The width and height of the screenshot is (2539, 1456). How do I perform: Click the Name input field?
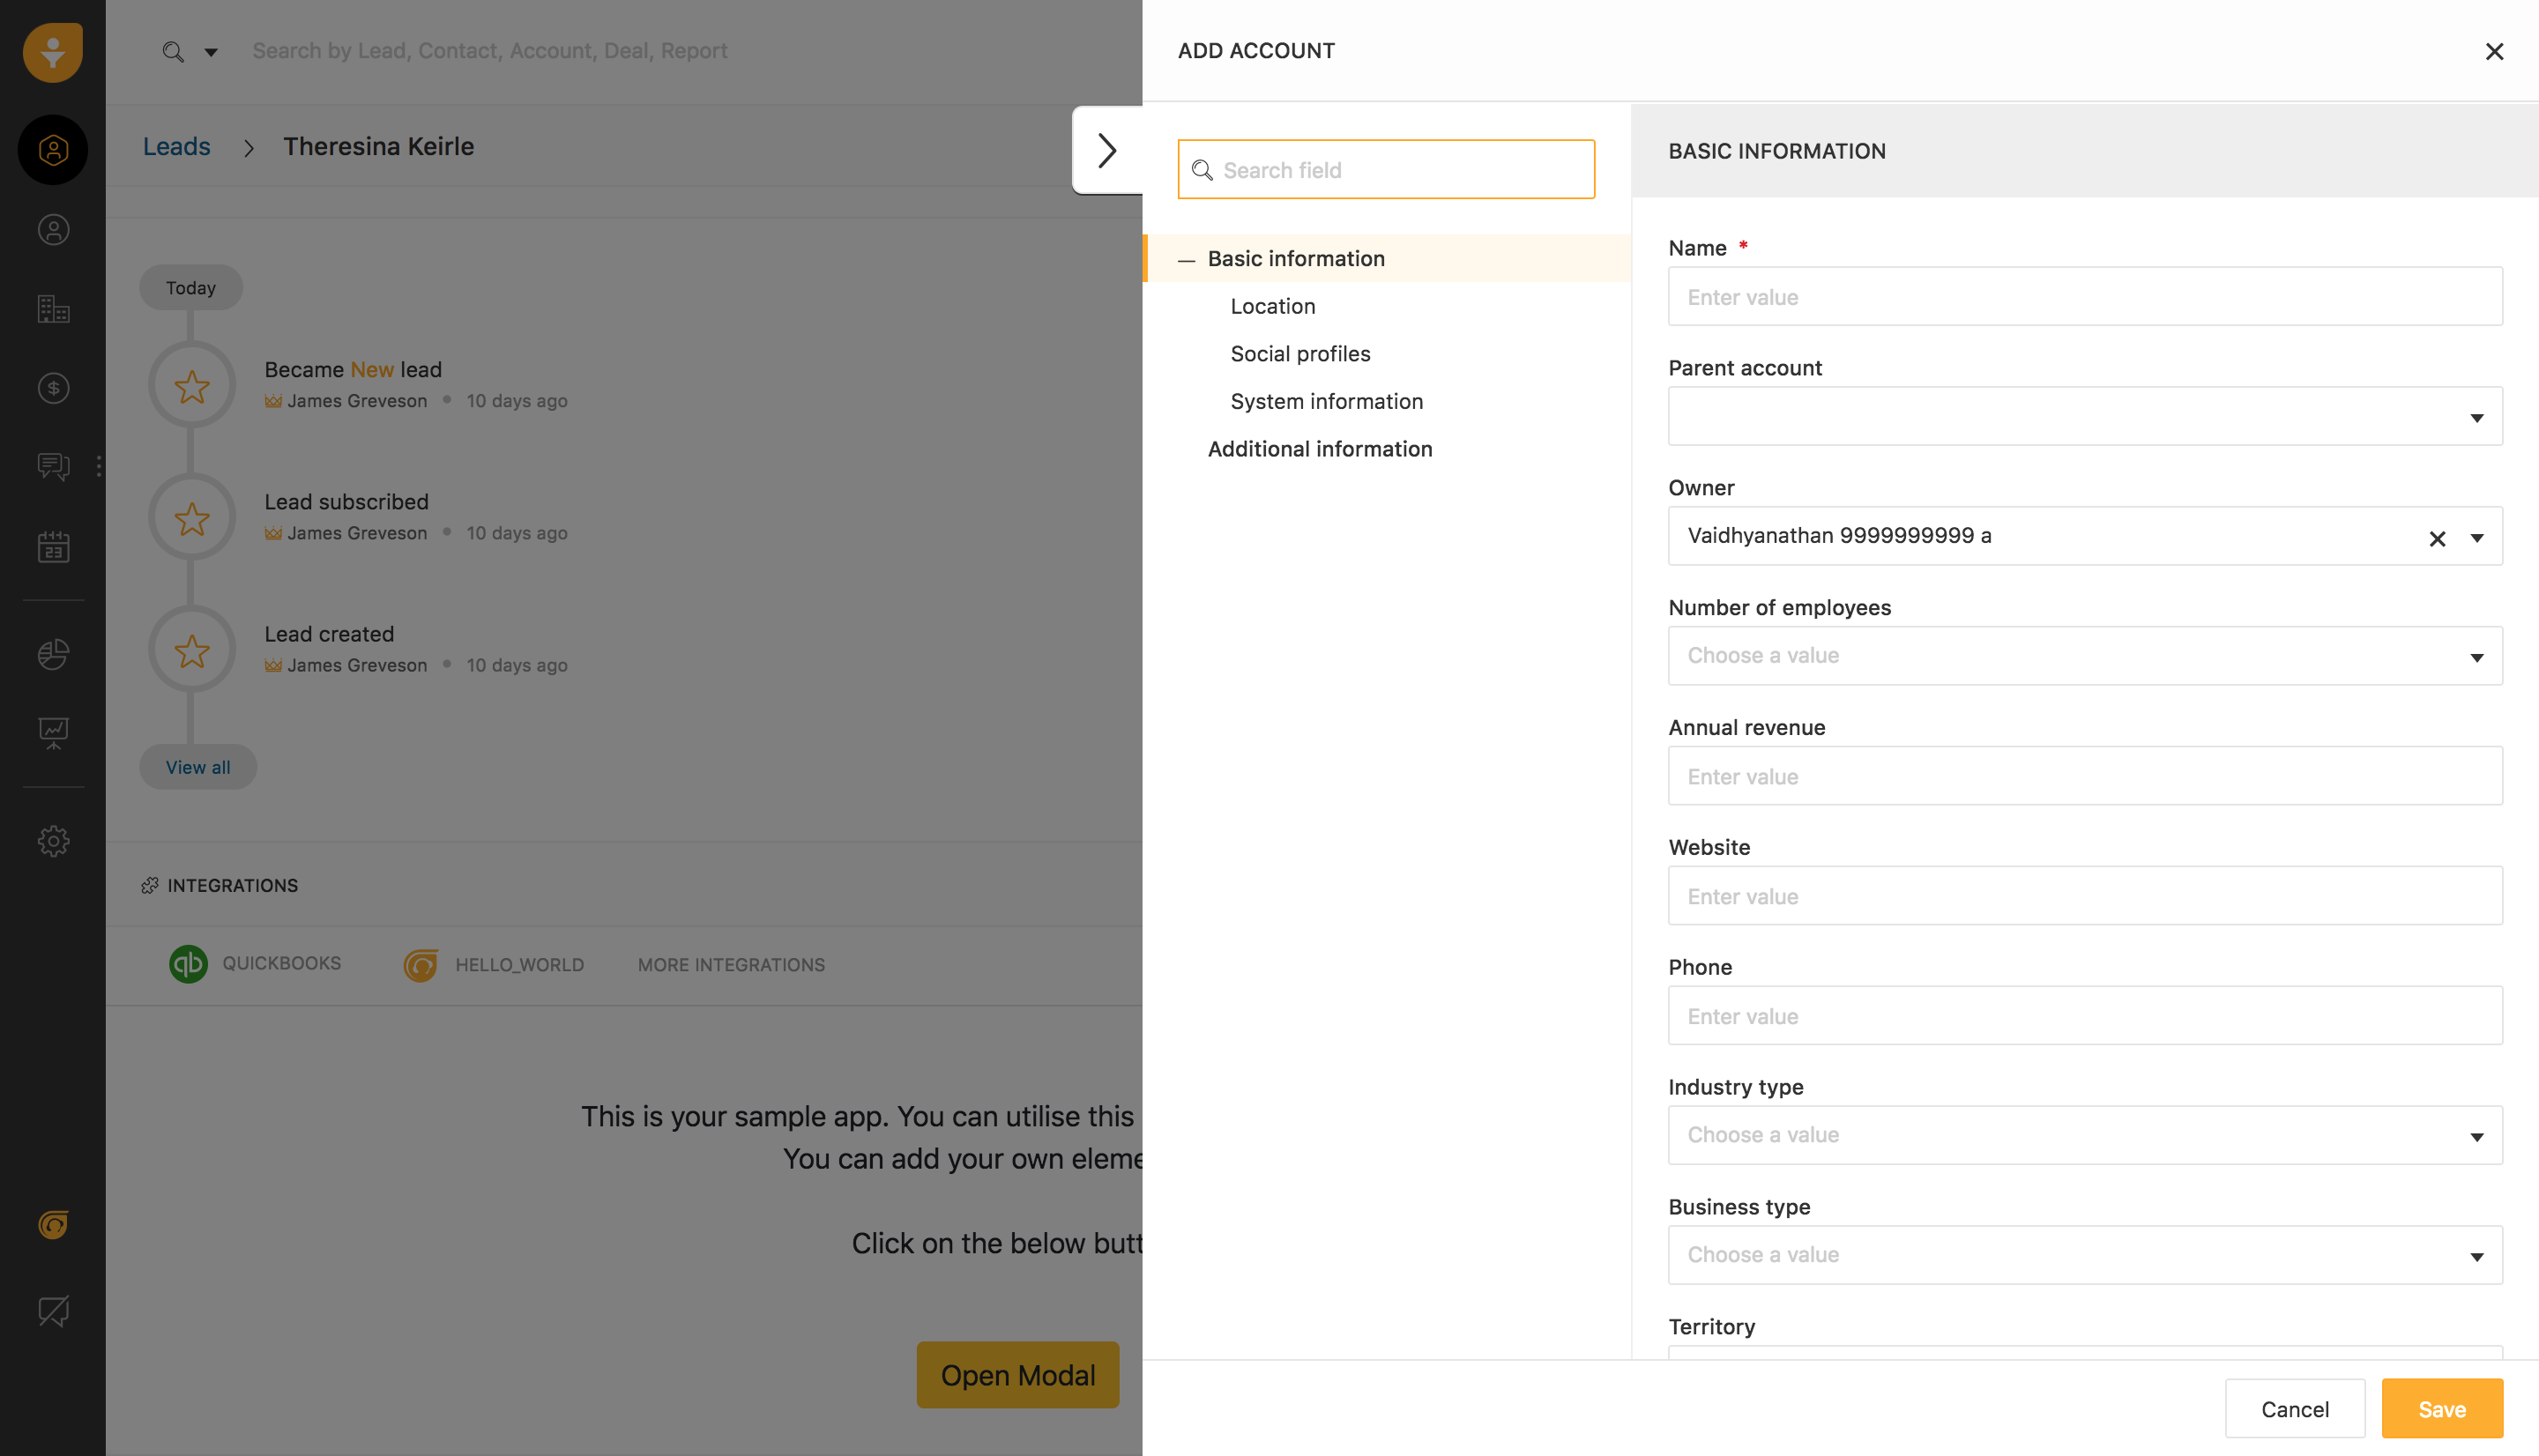click(x=2085, y=296)
